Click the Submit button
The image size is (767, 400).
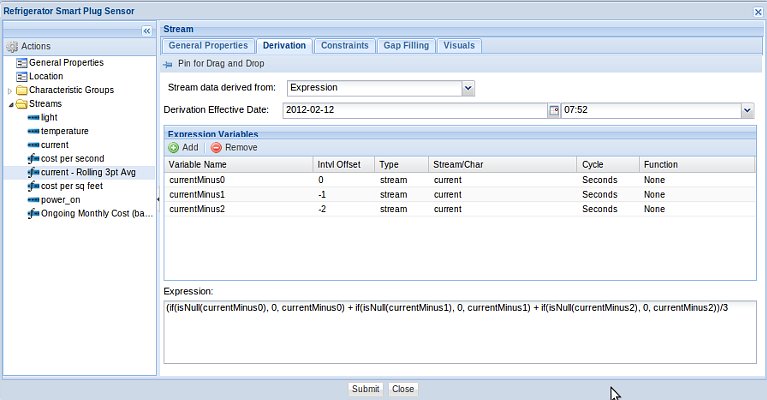coord(365,389)
